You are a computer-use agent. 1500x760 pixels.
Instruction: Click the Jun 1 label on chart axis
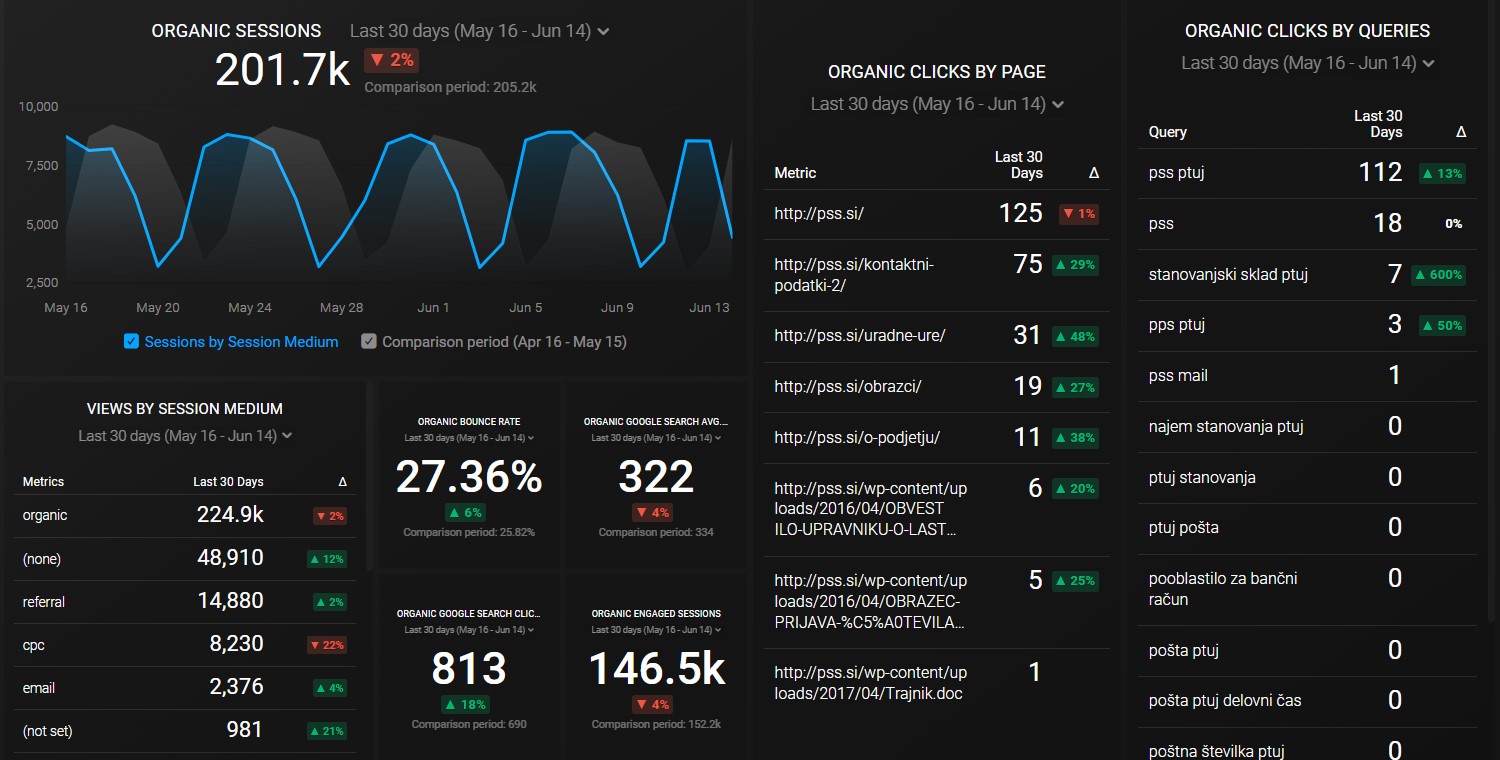click(x=433, y=308)
